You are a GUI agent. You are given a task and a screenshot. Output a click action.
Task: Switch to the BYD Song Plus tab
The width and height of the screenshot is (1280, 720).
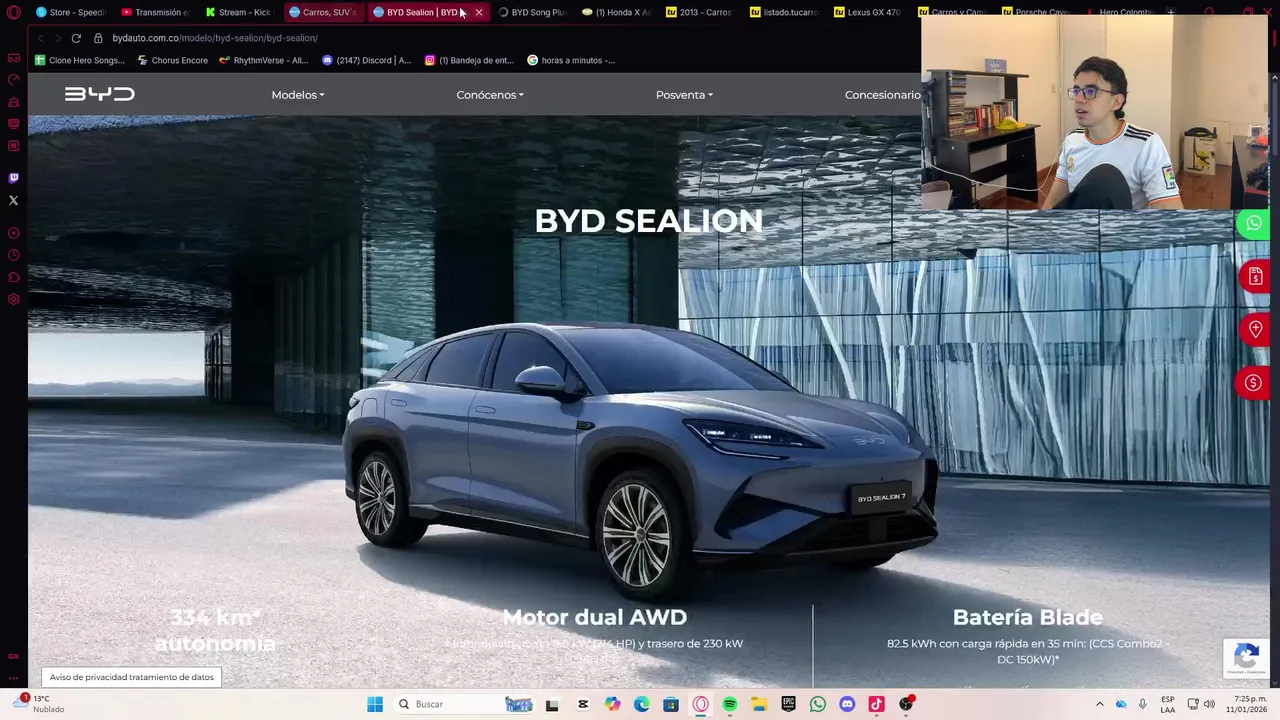[531, 12]
